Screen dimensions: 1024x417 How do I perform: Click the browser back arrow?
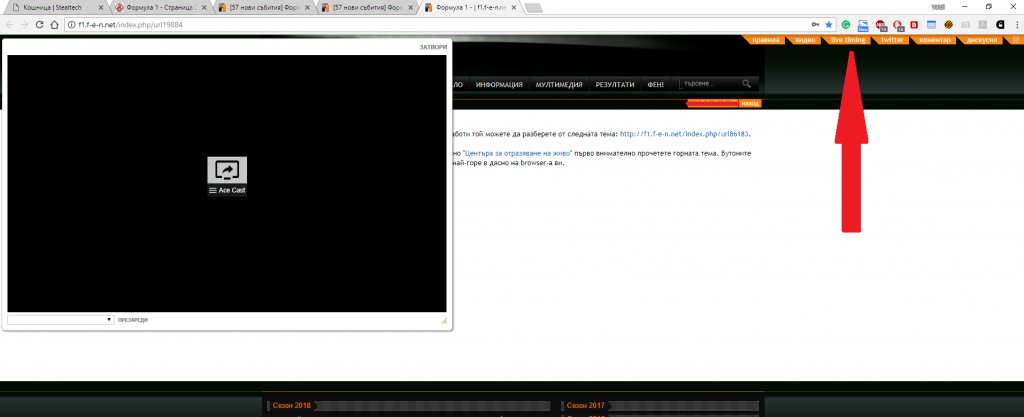pyautogui.click(x=10, y=24)
